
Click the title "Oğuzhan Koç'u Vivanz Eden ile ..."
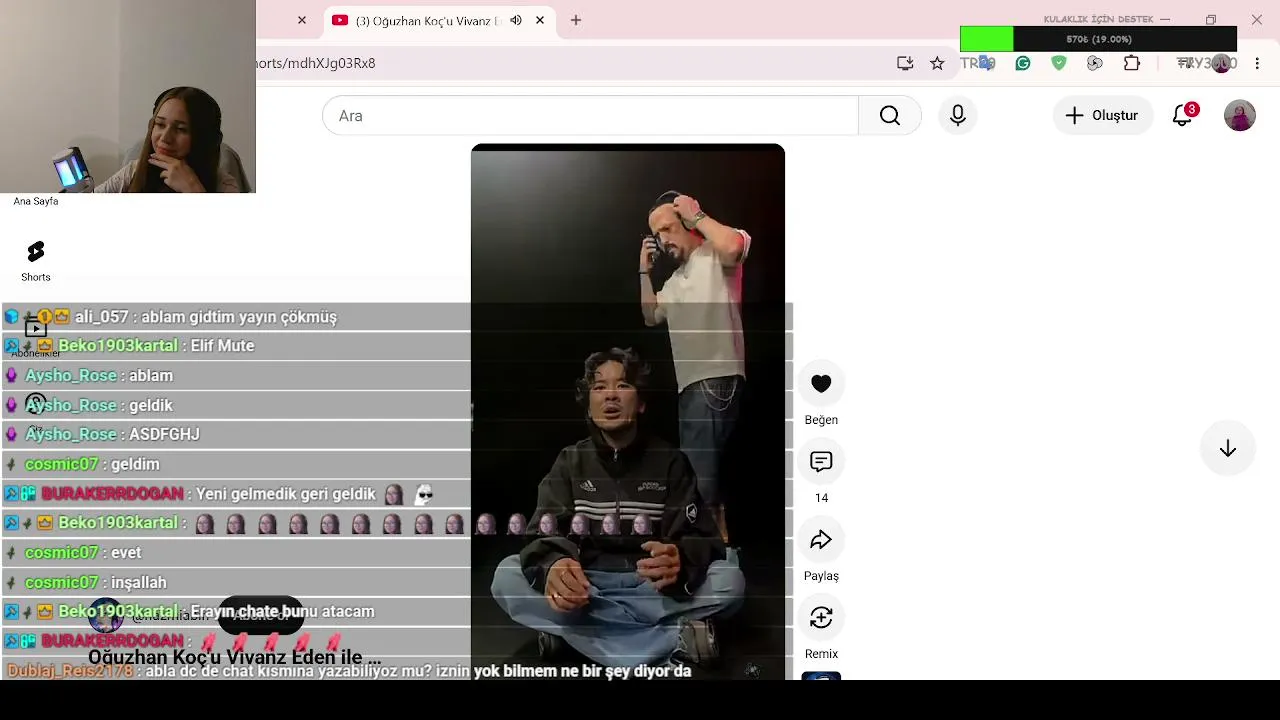234,657
